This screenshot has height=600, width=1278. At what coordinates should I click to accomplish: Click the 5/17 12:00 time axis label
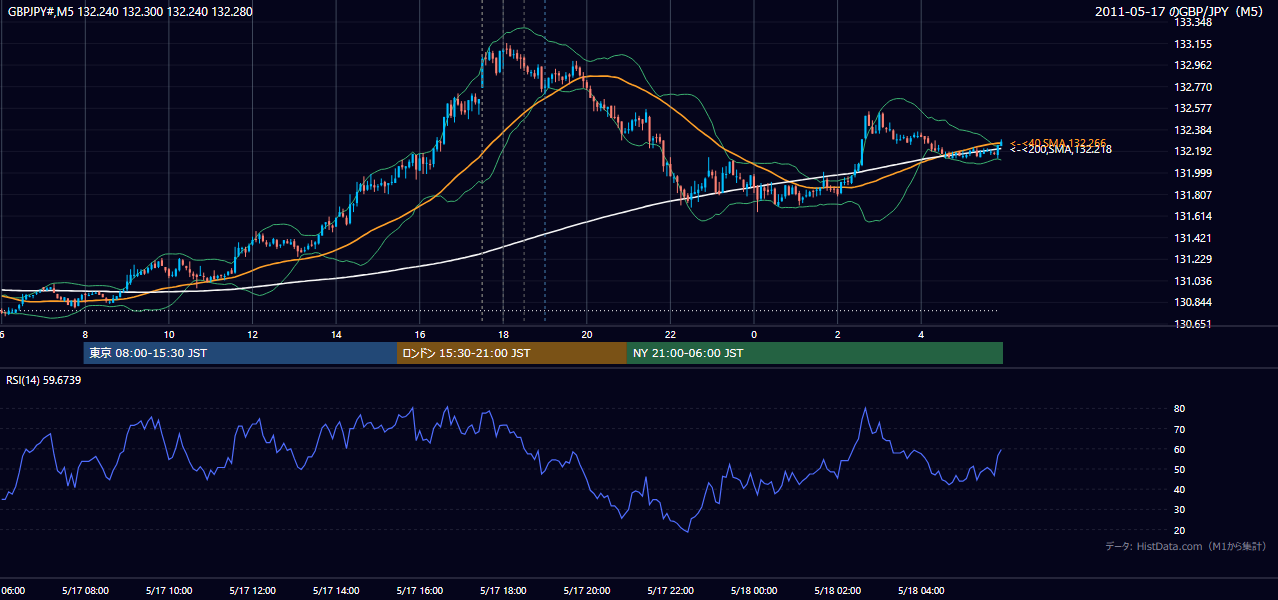(252, 591)
